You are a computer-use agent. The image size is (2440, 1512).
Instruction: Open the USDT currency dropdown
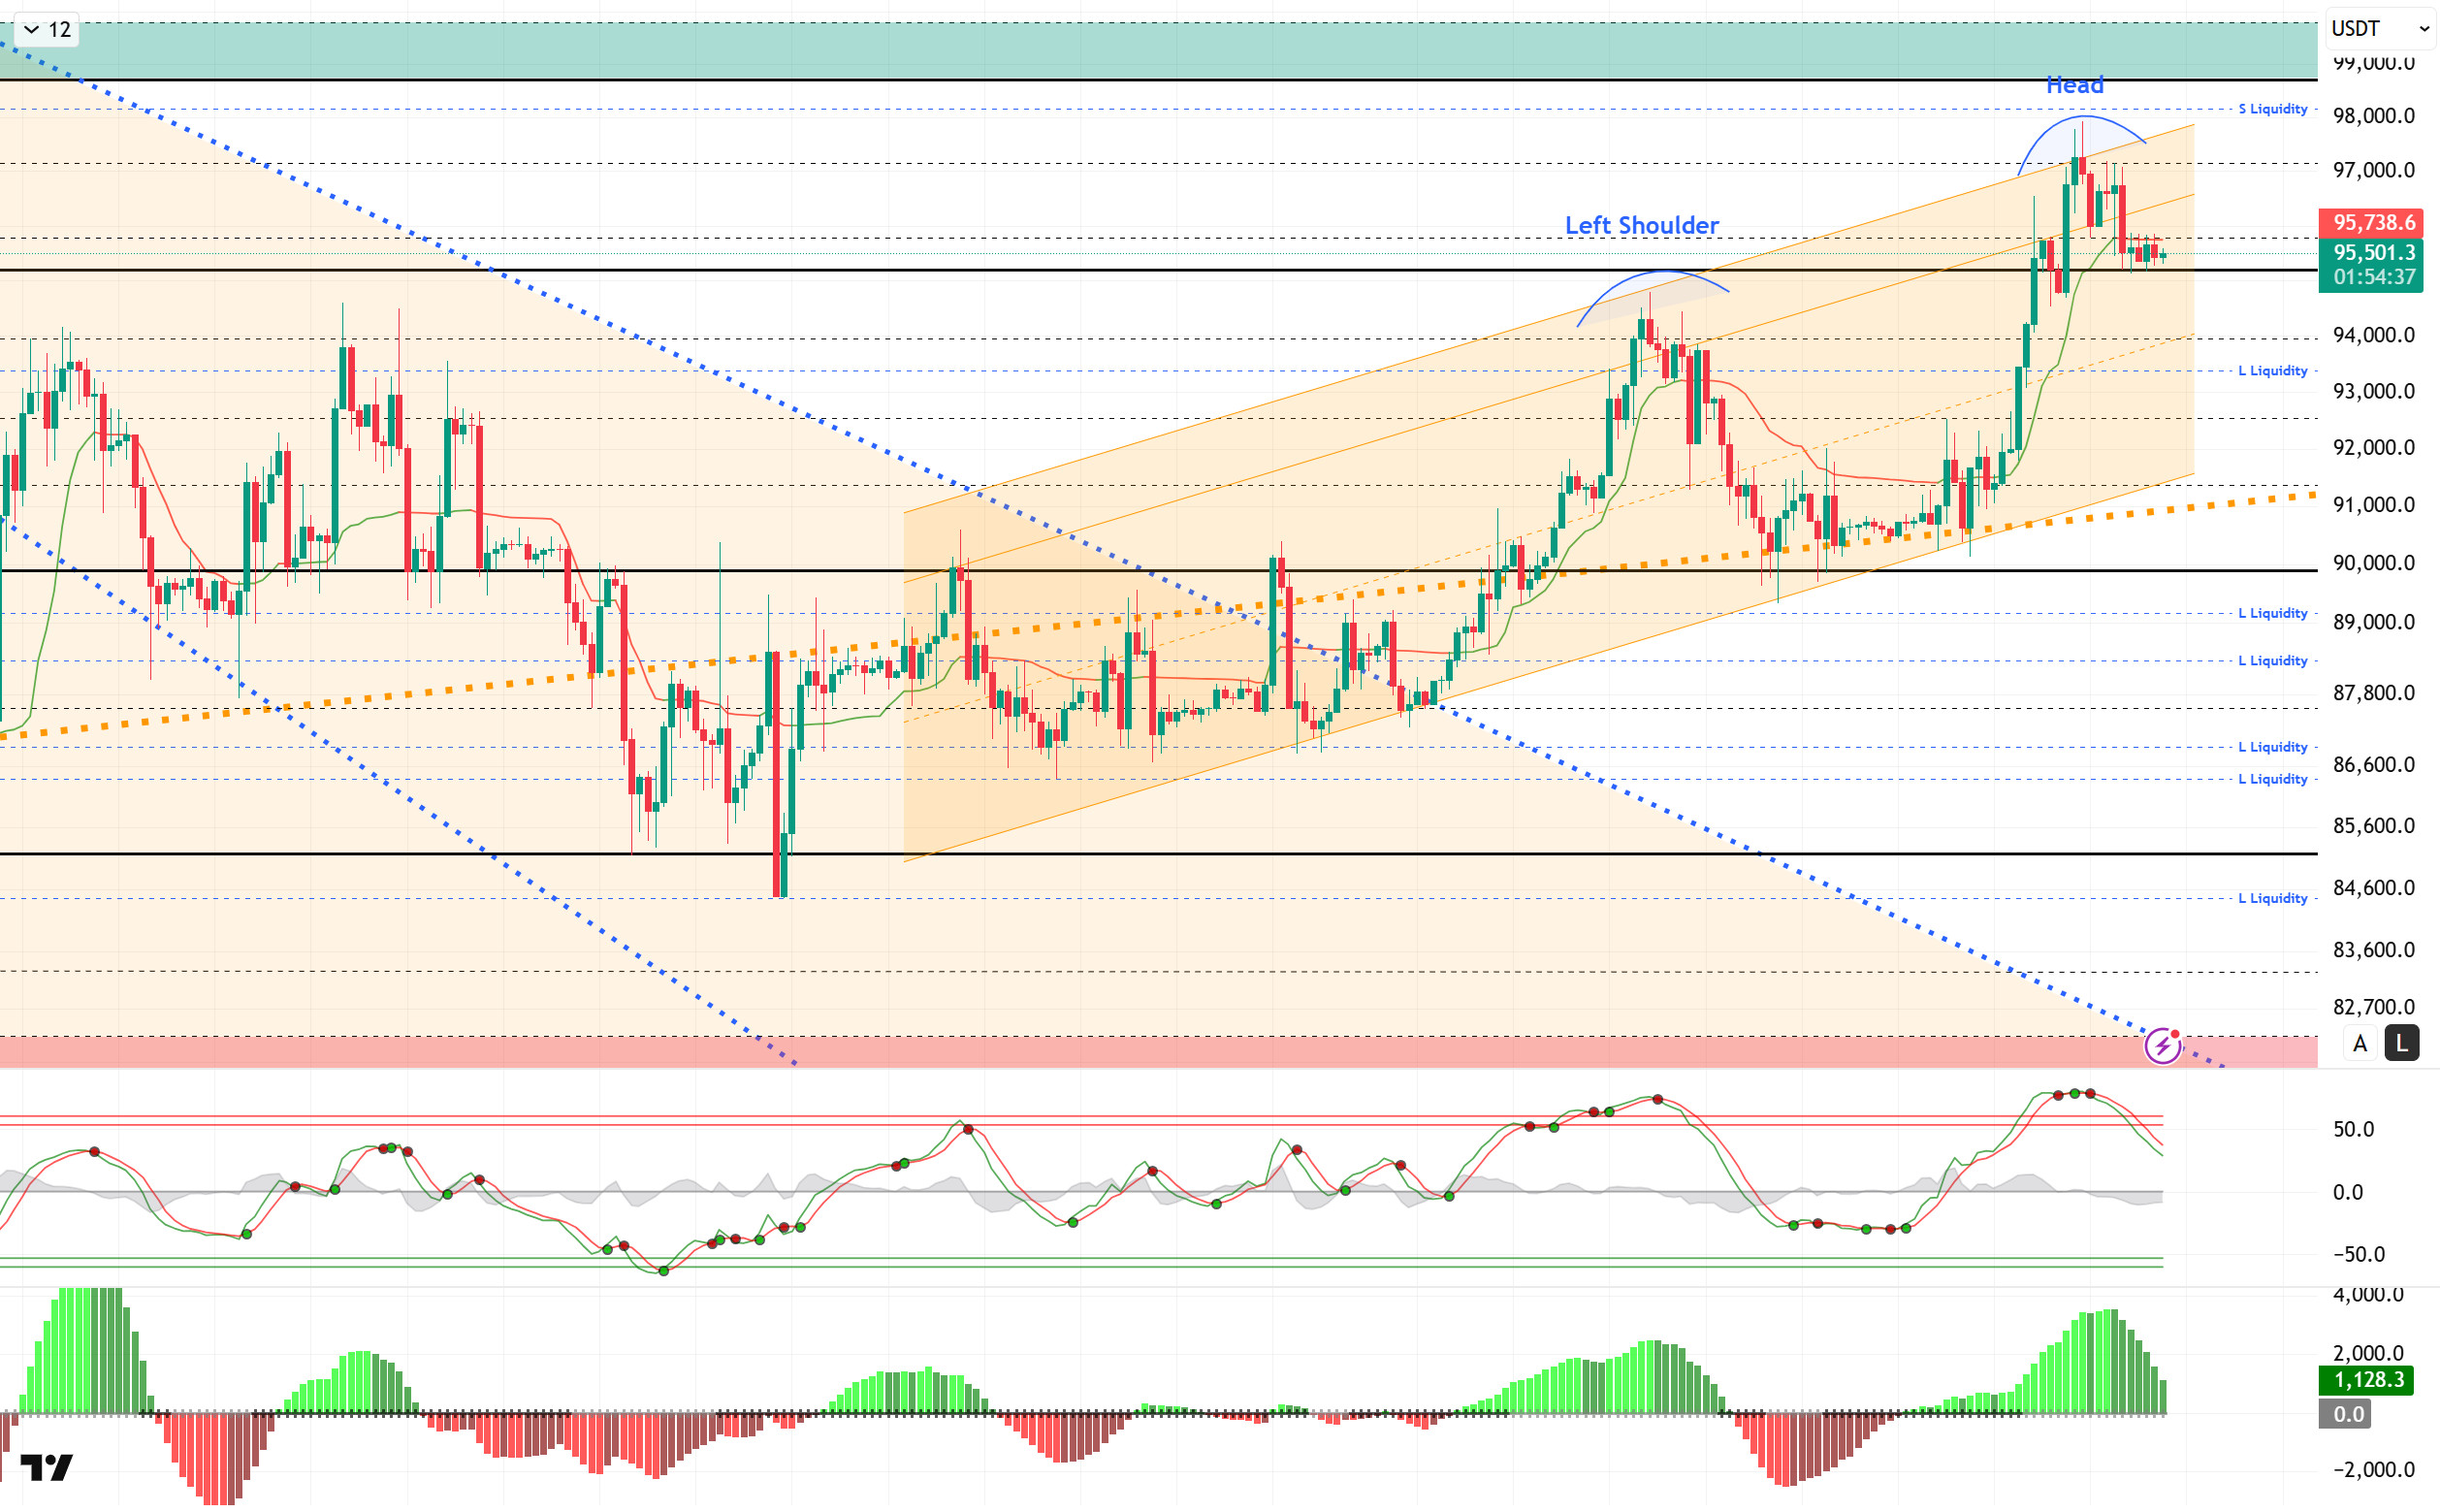[2379, 29]
